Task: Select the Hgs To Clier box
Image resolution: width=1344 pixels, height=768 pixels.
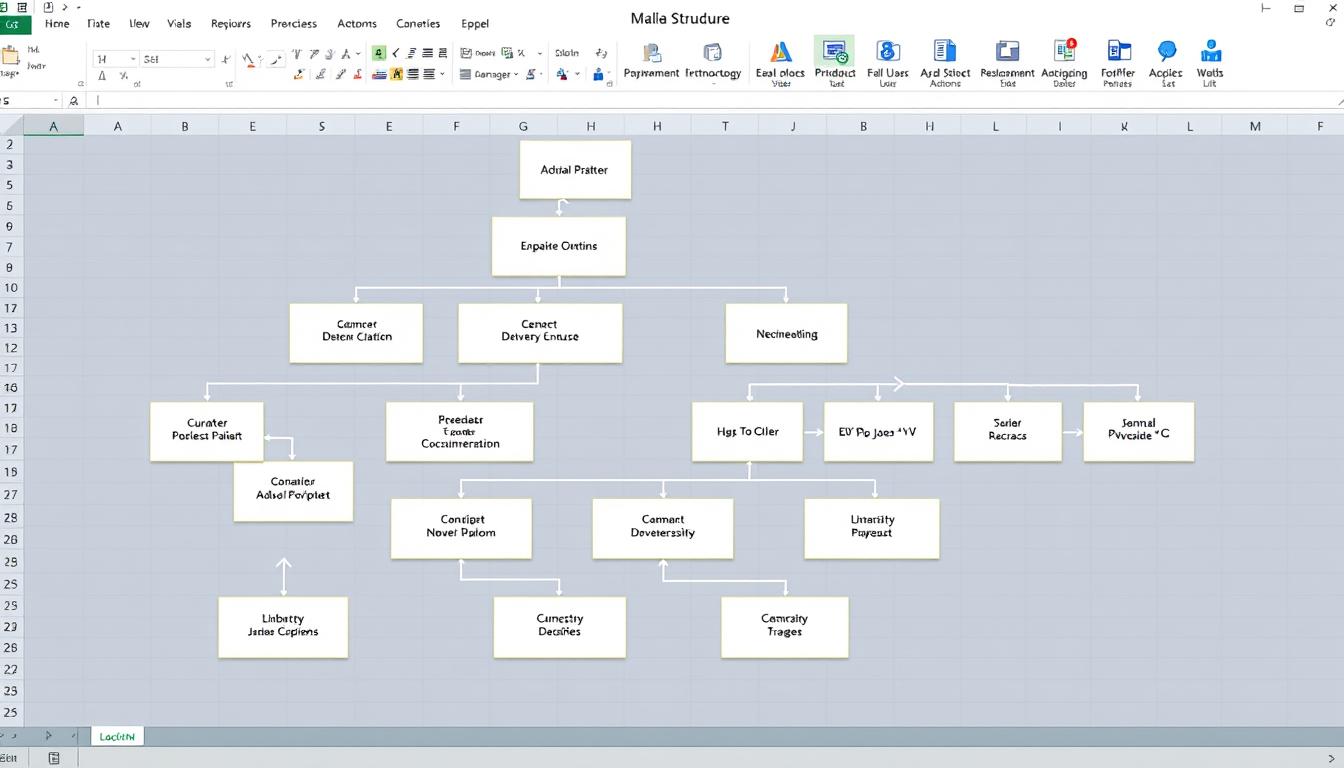Action: point(747,432)
